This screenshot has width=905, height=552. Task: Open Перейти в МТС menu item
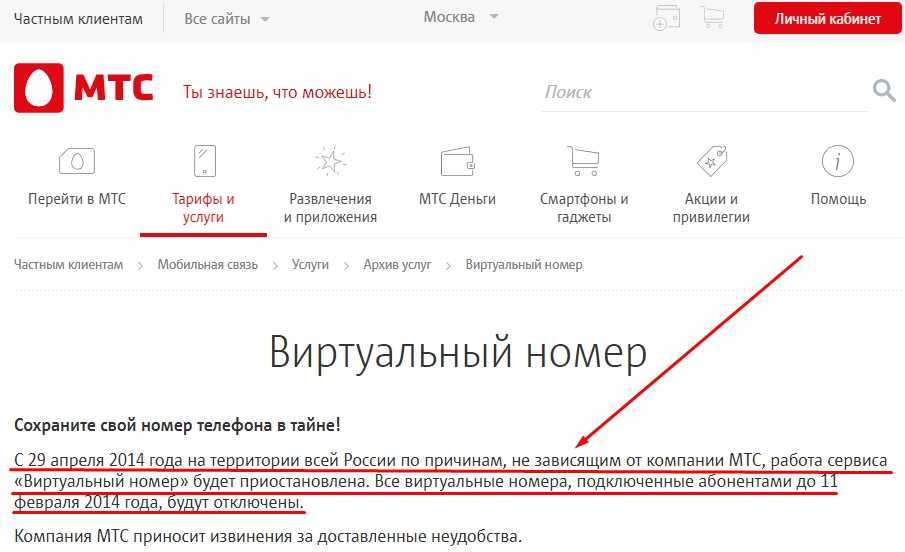click(x=77, y=199)
